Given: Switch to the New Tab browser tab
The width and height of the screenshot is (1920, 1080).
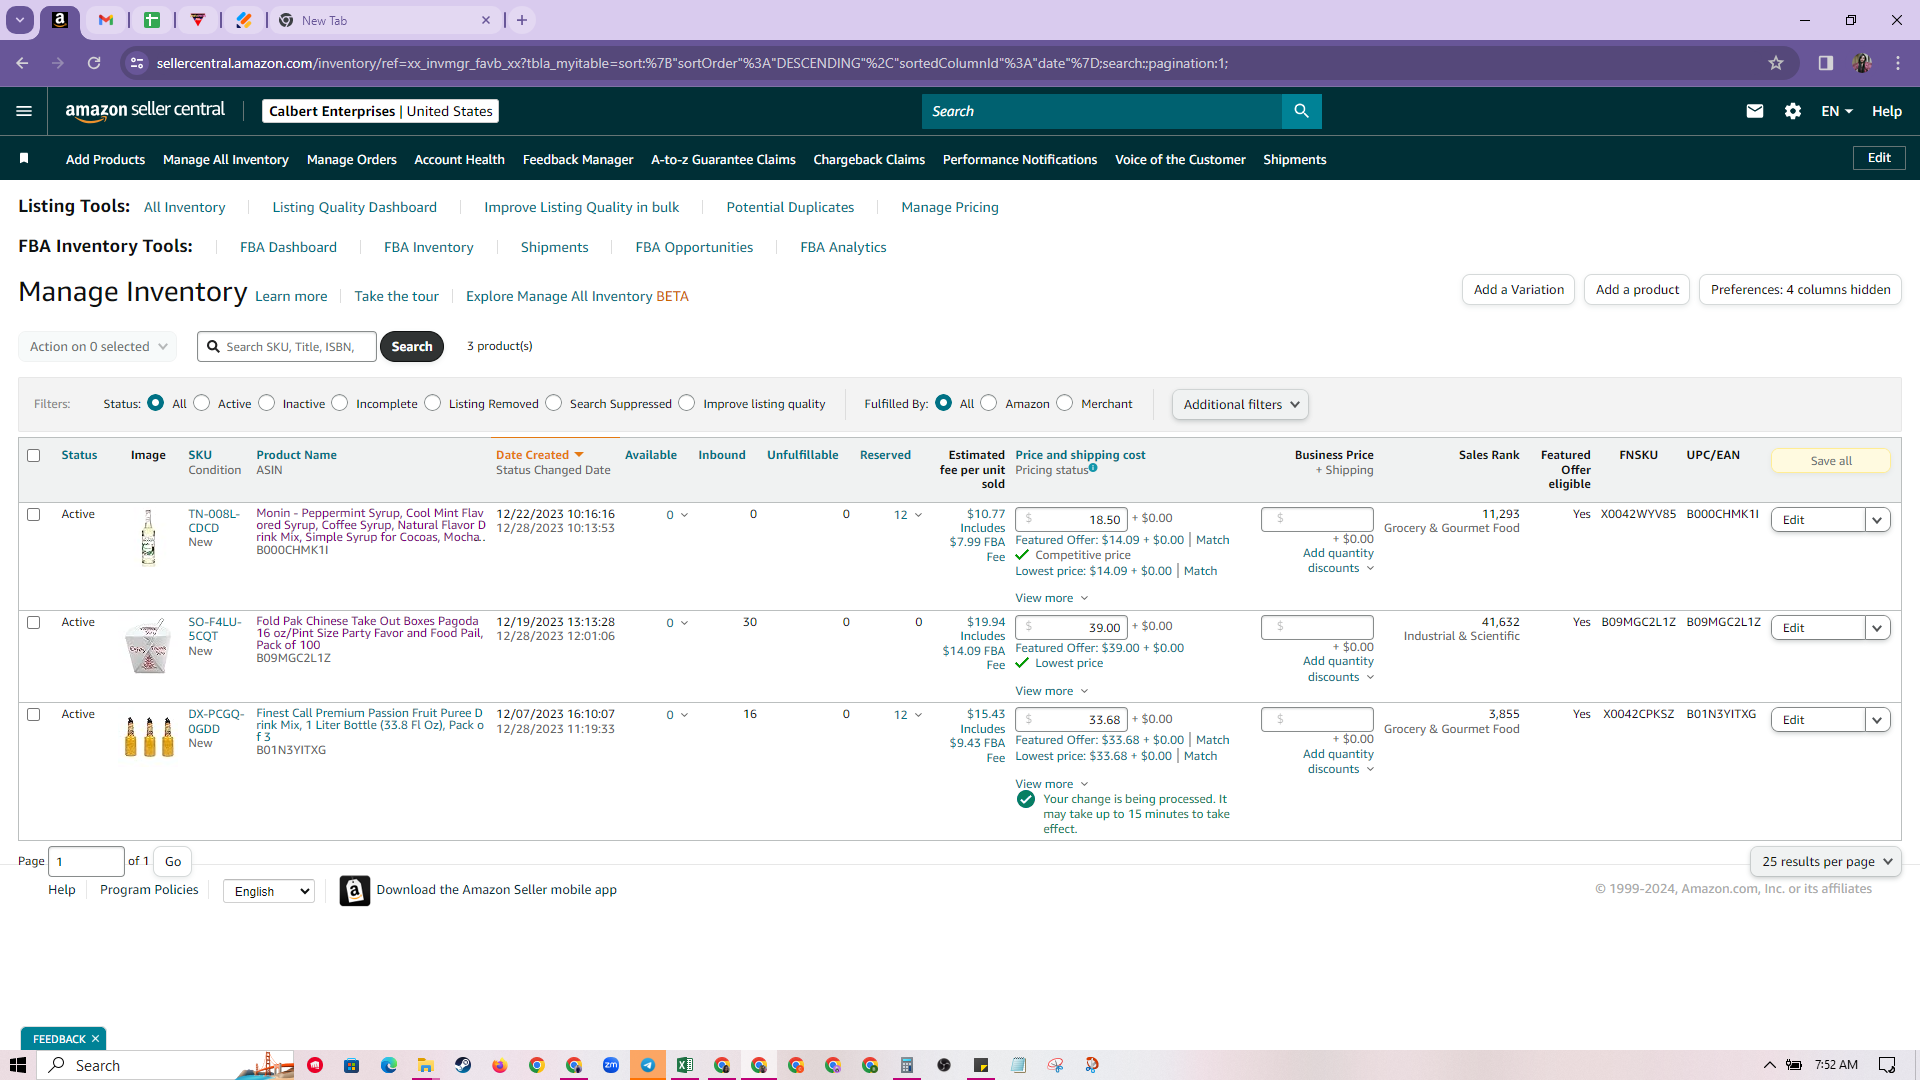Looking at the screenshot, I should [x=385, y=20].
